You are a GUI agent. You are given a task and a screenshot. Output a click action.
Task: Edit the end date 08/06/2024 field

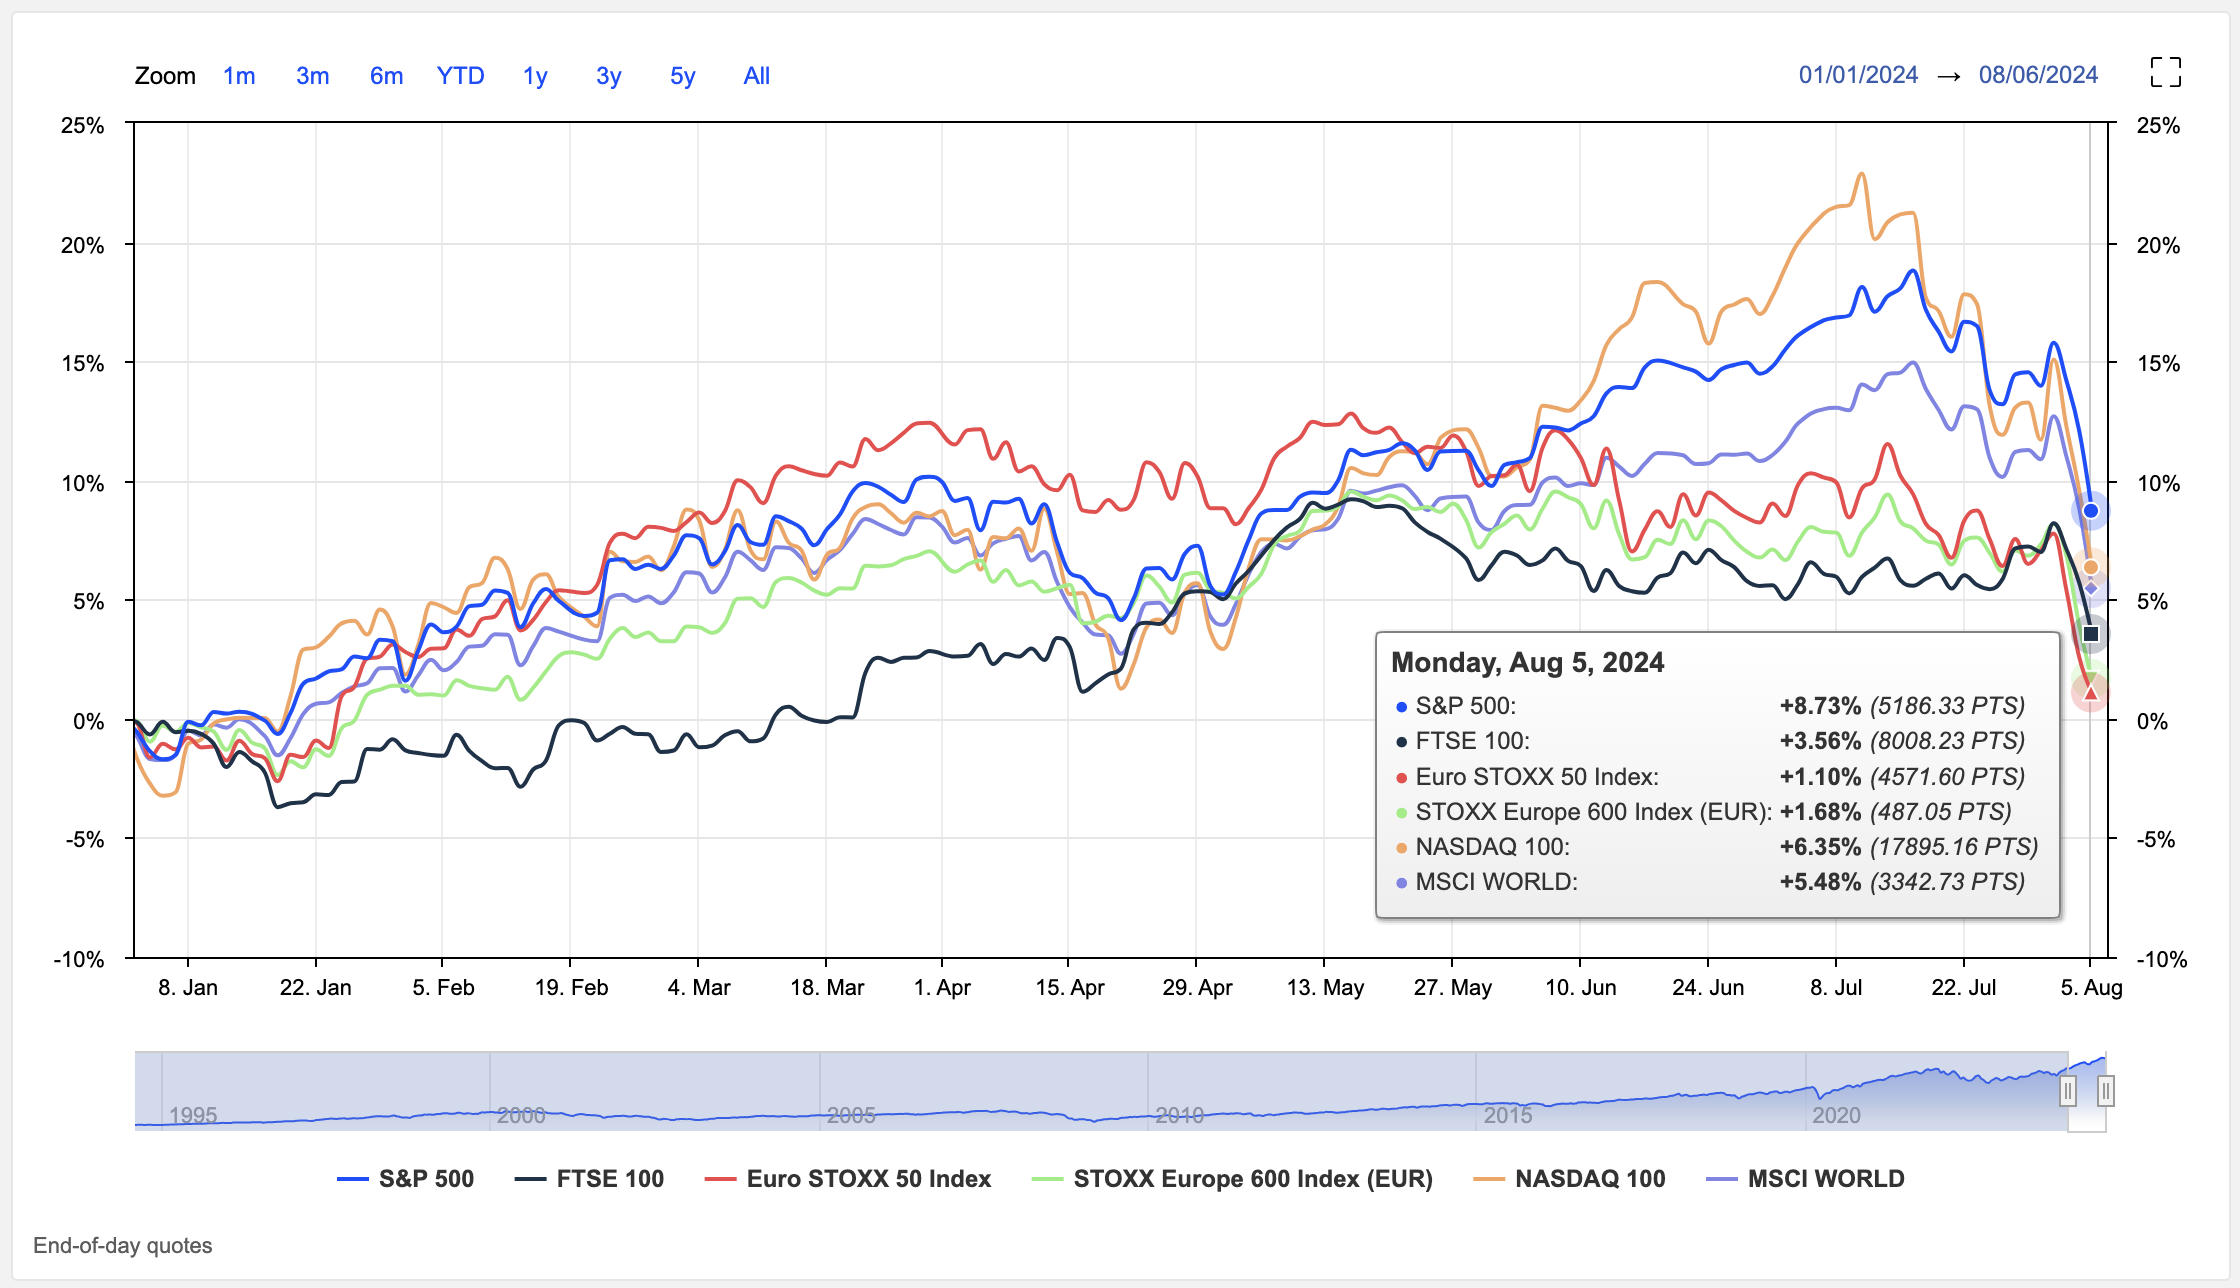[2038, 75]
